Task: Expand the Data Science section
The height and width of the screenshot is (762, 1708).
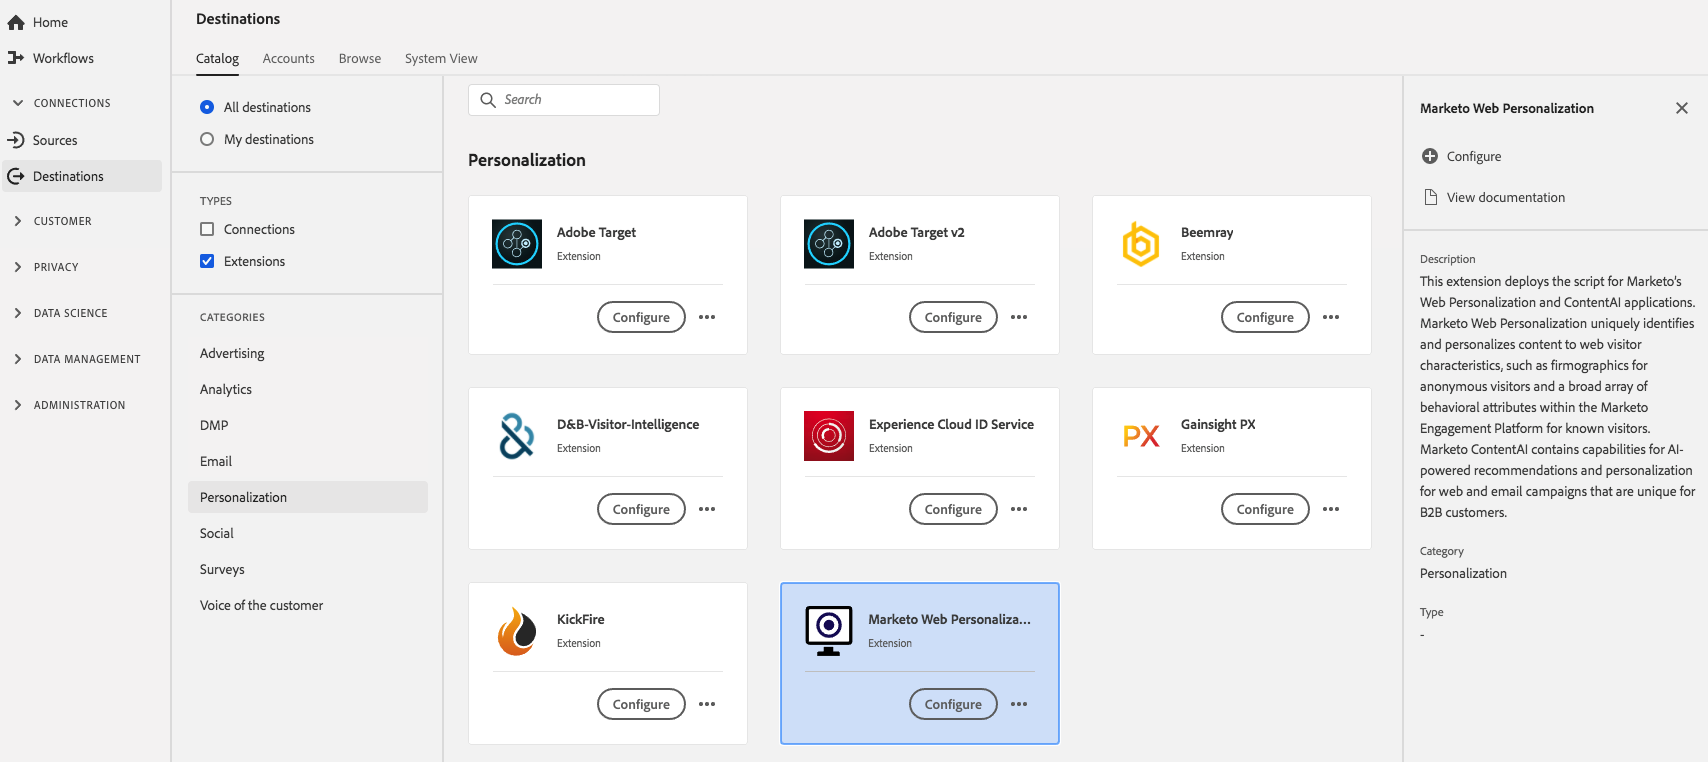Action: [x=18, y=313]
